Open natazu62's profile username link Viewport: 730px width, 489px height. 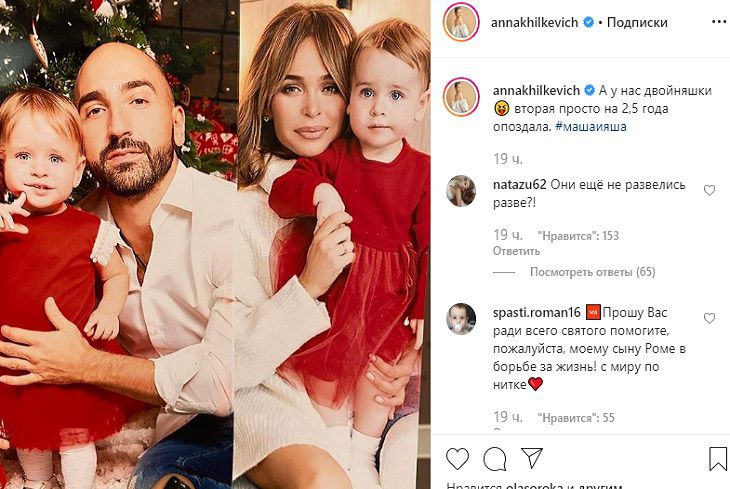pyautogui.click(x=519, y=185)
